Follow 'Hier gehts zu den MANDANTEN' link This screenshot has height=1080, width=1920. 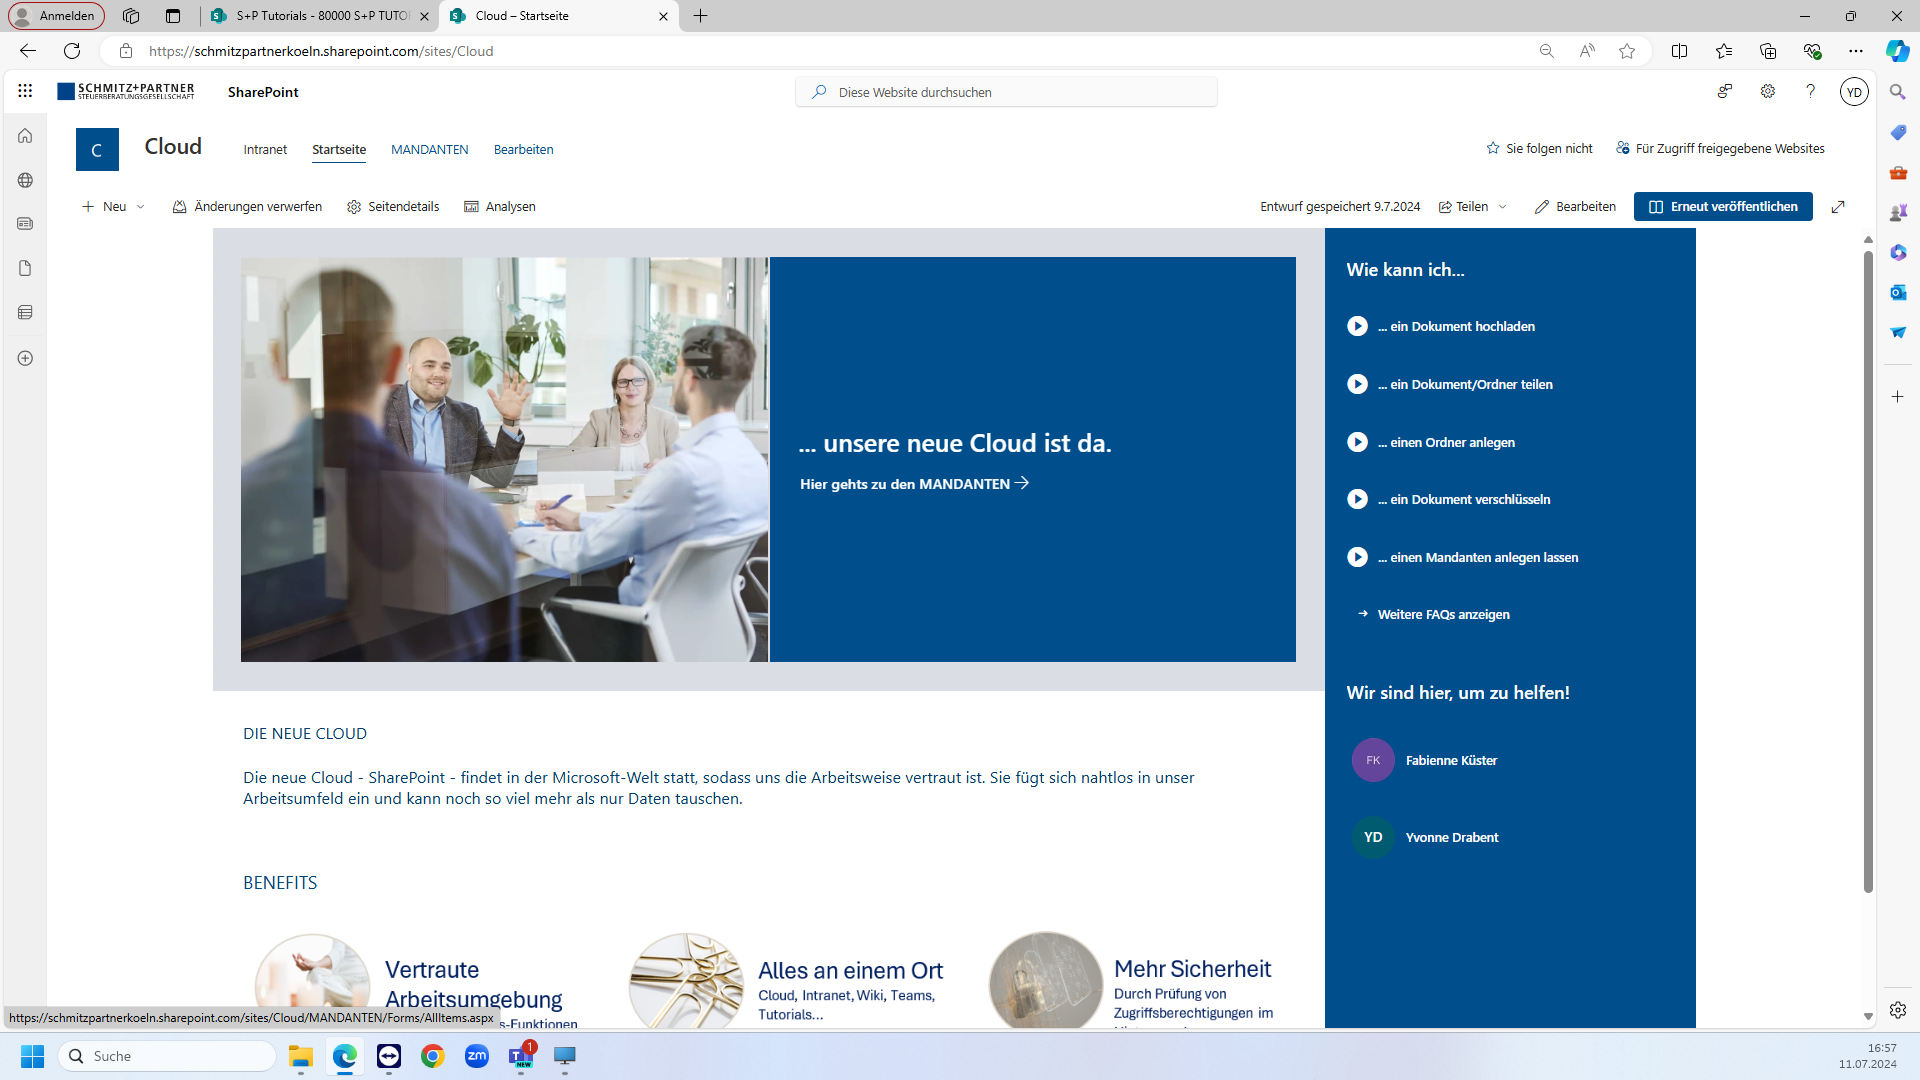pos(913,484)
